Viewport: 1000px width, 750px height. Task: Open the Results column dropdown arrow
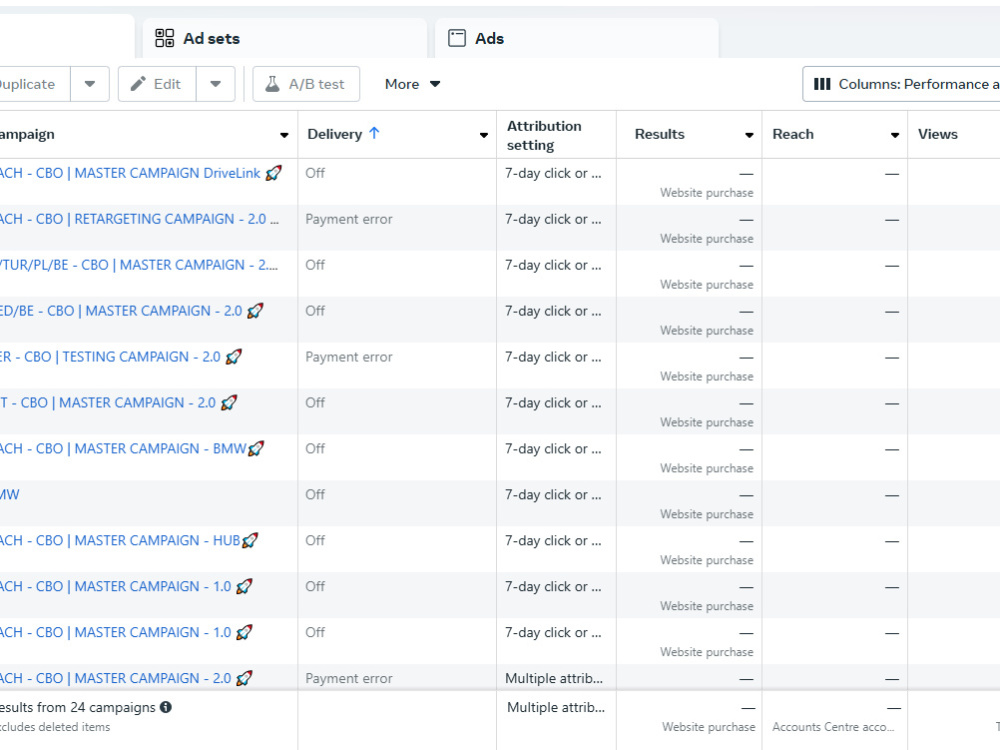[x=749, y=135]
